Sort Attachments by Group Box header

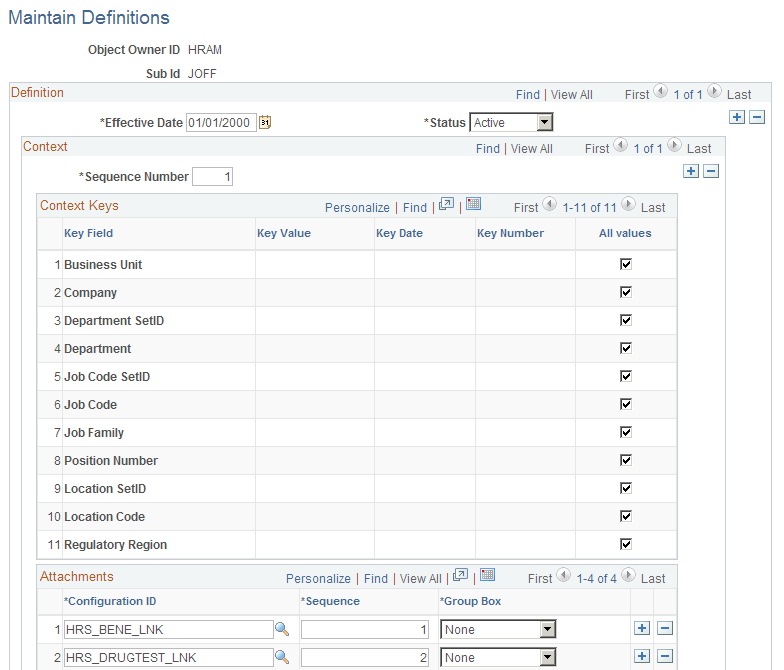[470, 602]
